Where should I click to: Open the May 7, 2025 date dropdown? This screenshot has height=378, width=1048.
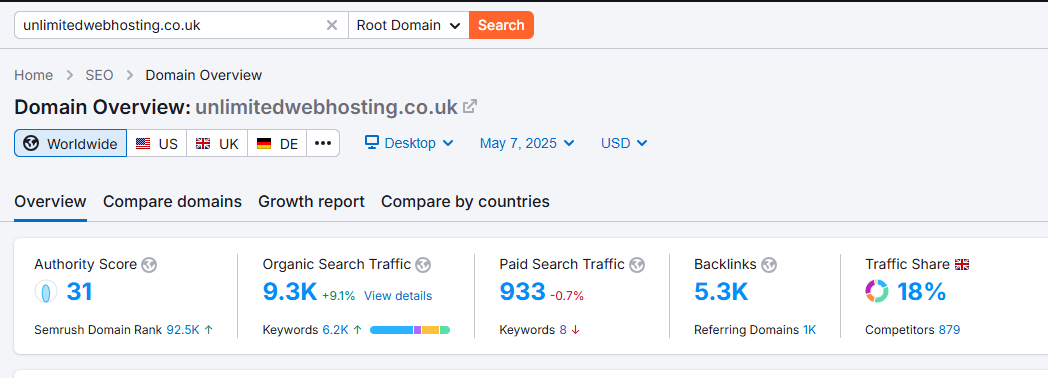(527, 143)
